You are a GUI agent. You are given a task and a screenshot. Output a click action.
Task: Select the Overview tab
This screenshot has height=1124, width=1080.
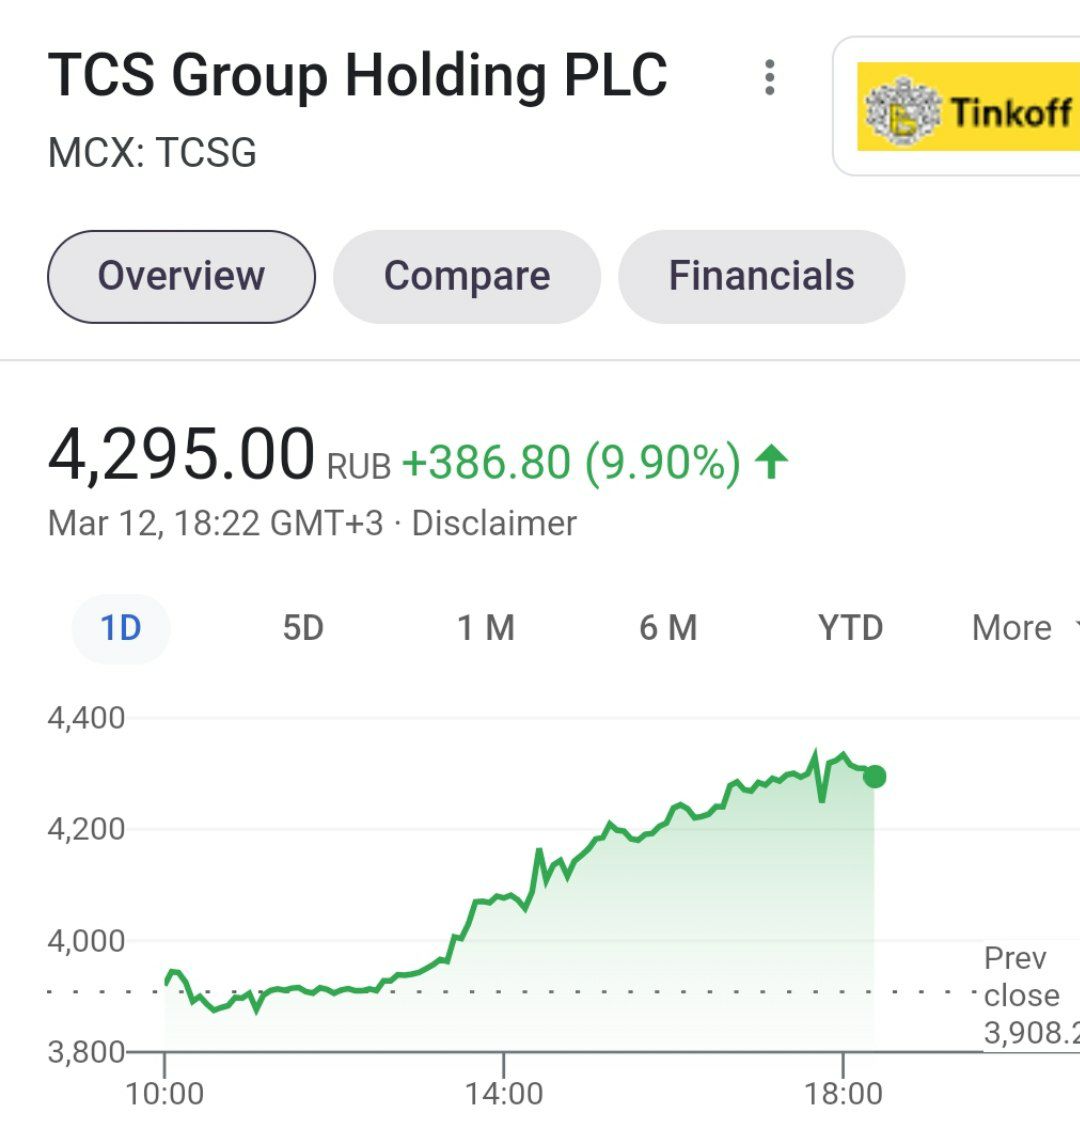(x=181, y=276)
